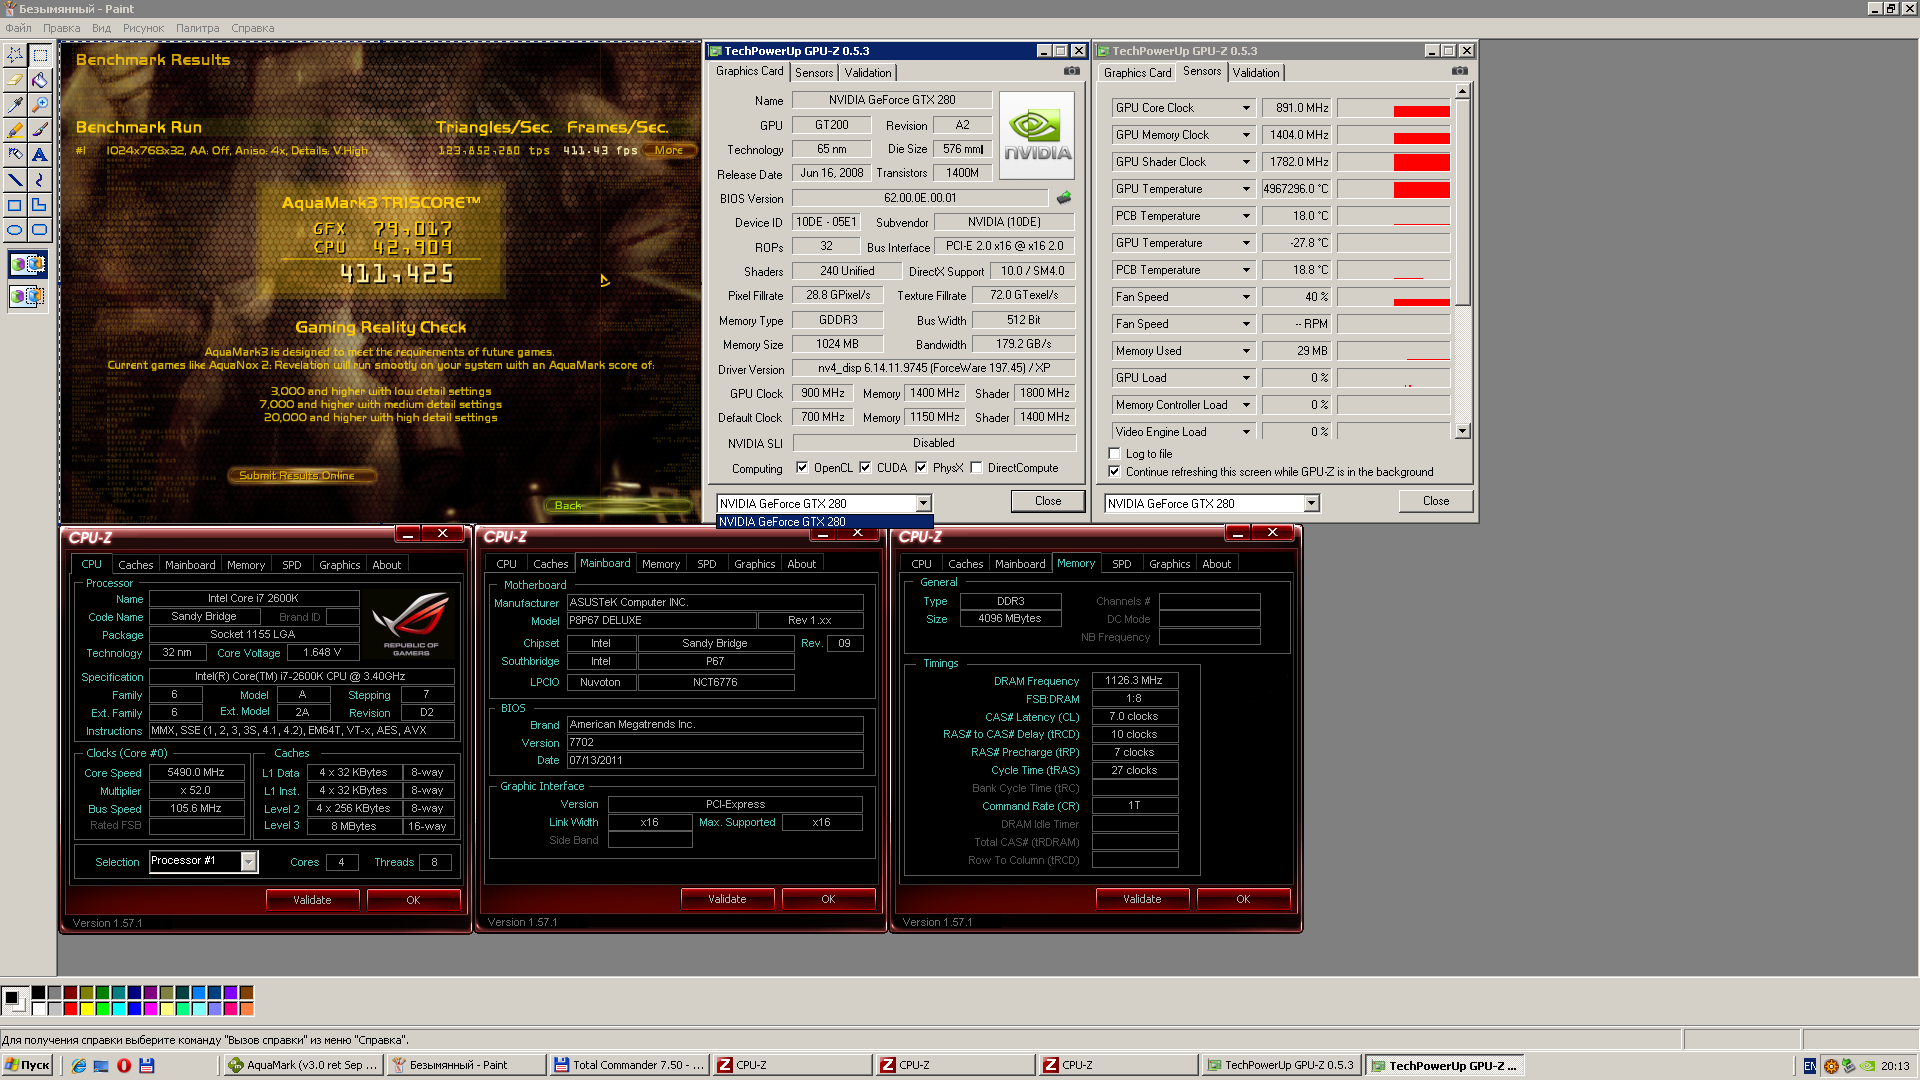Select the rectangular Select tool in Paint
Screen dimensions: 1920x1080
tap(40, 54)
